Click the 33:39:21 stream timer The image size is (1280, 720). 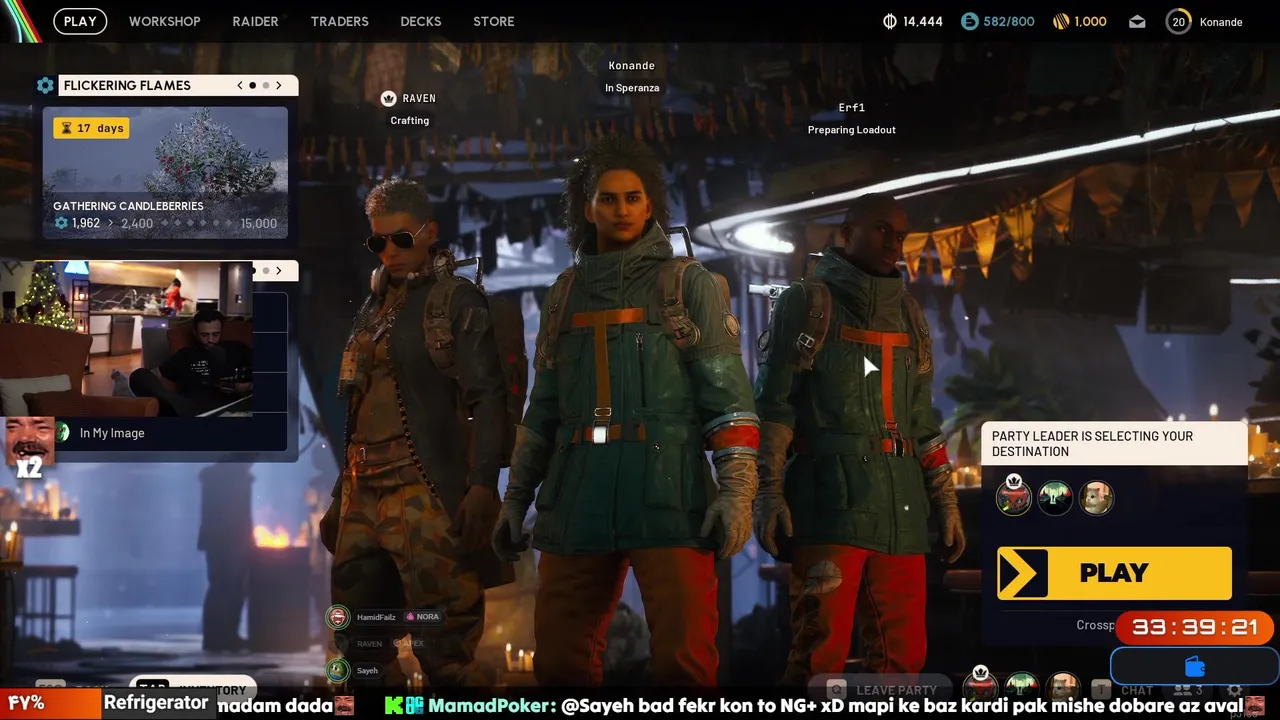(x=1195, y=627)
